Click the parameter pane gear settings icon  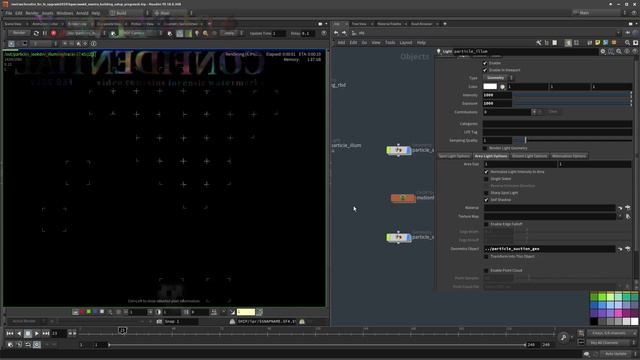click(603, 51)
